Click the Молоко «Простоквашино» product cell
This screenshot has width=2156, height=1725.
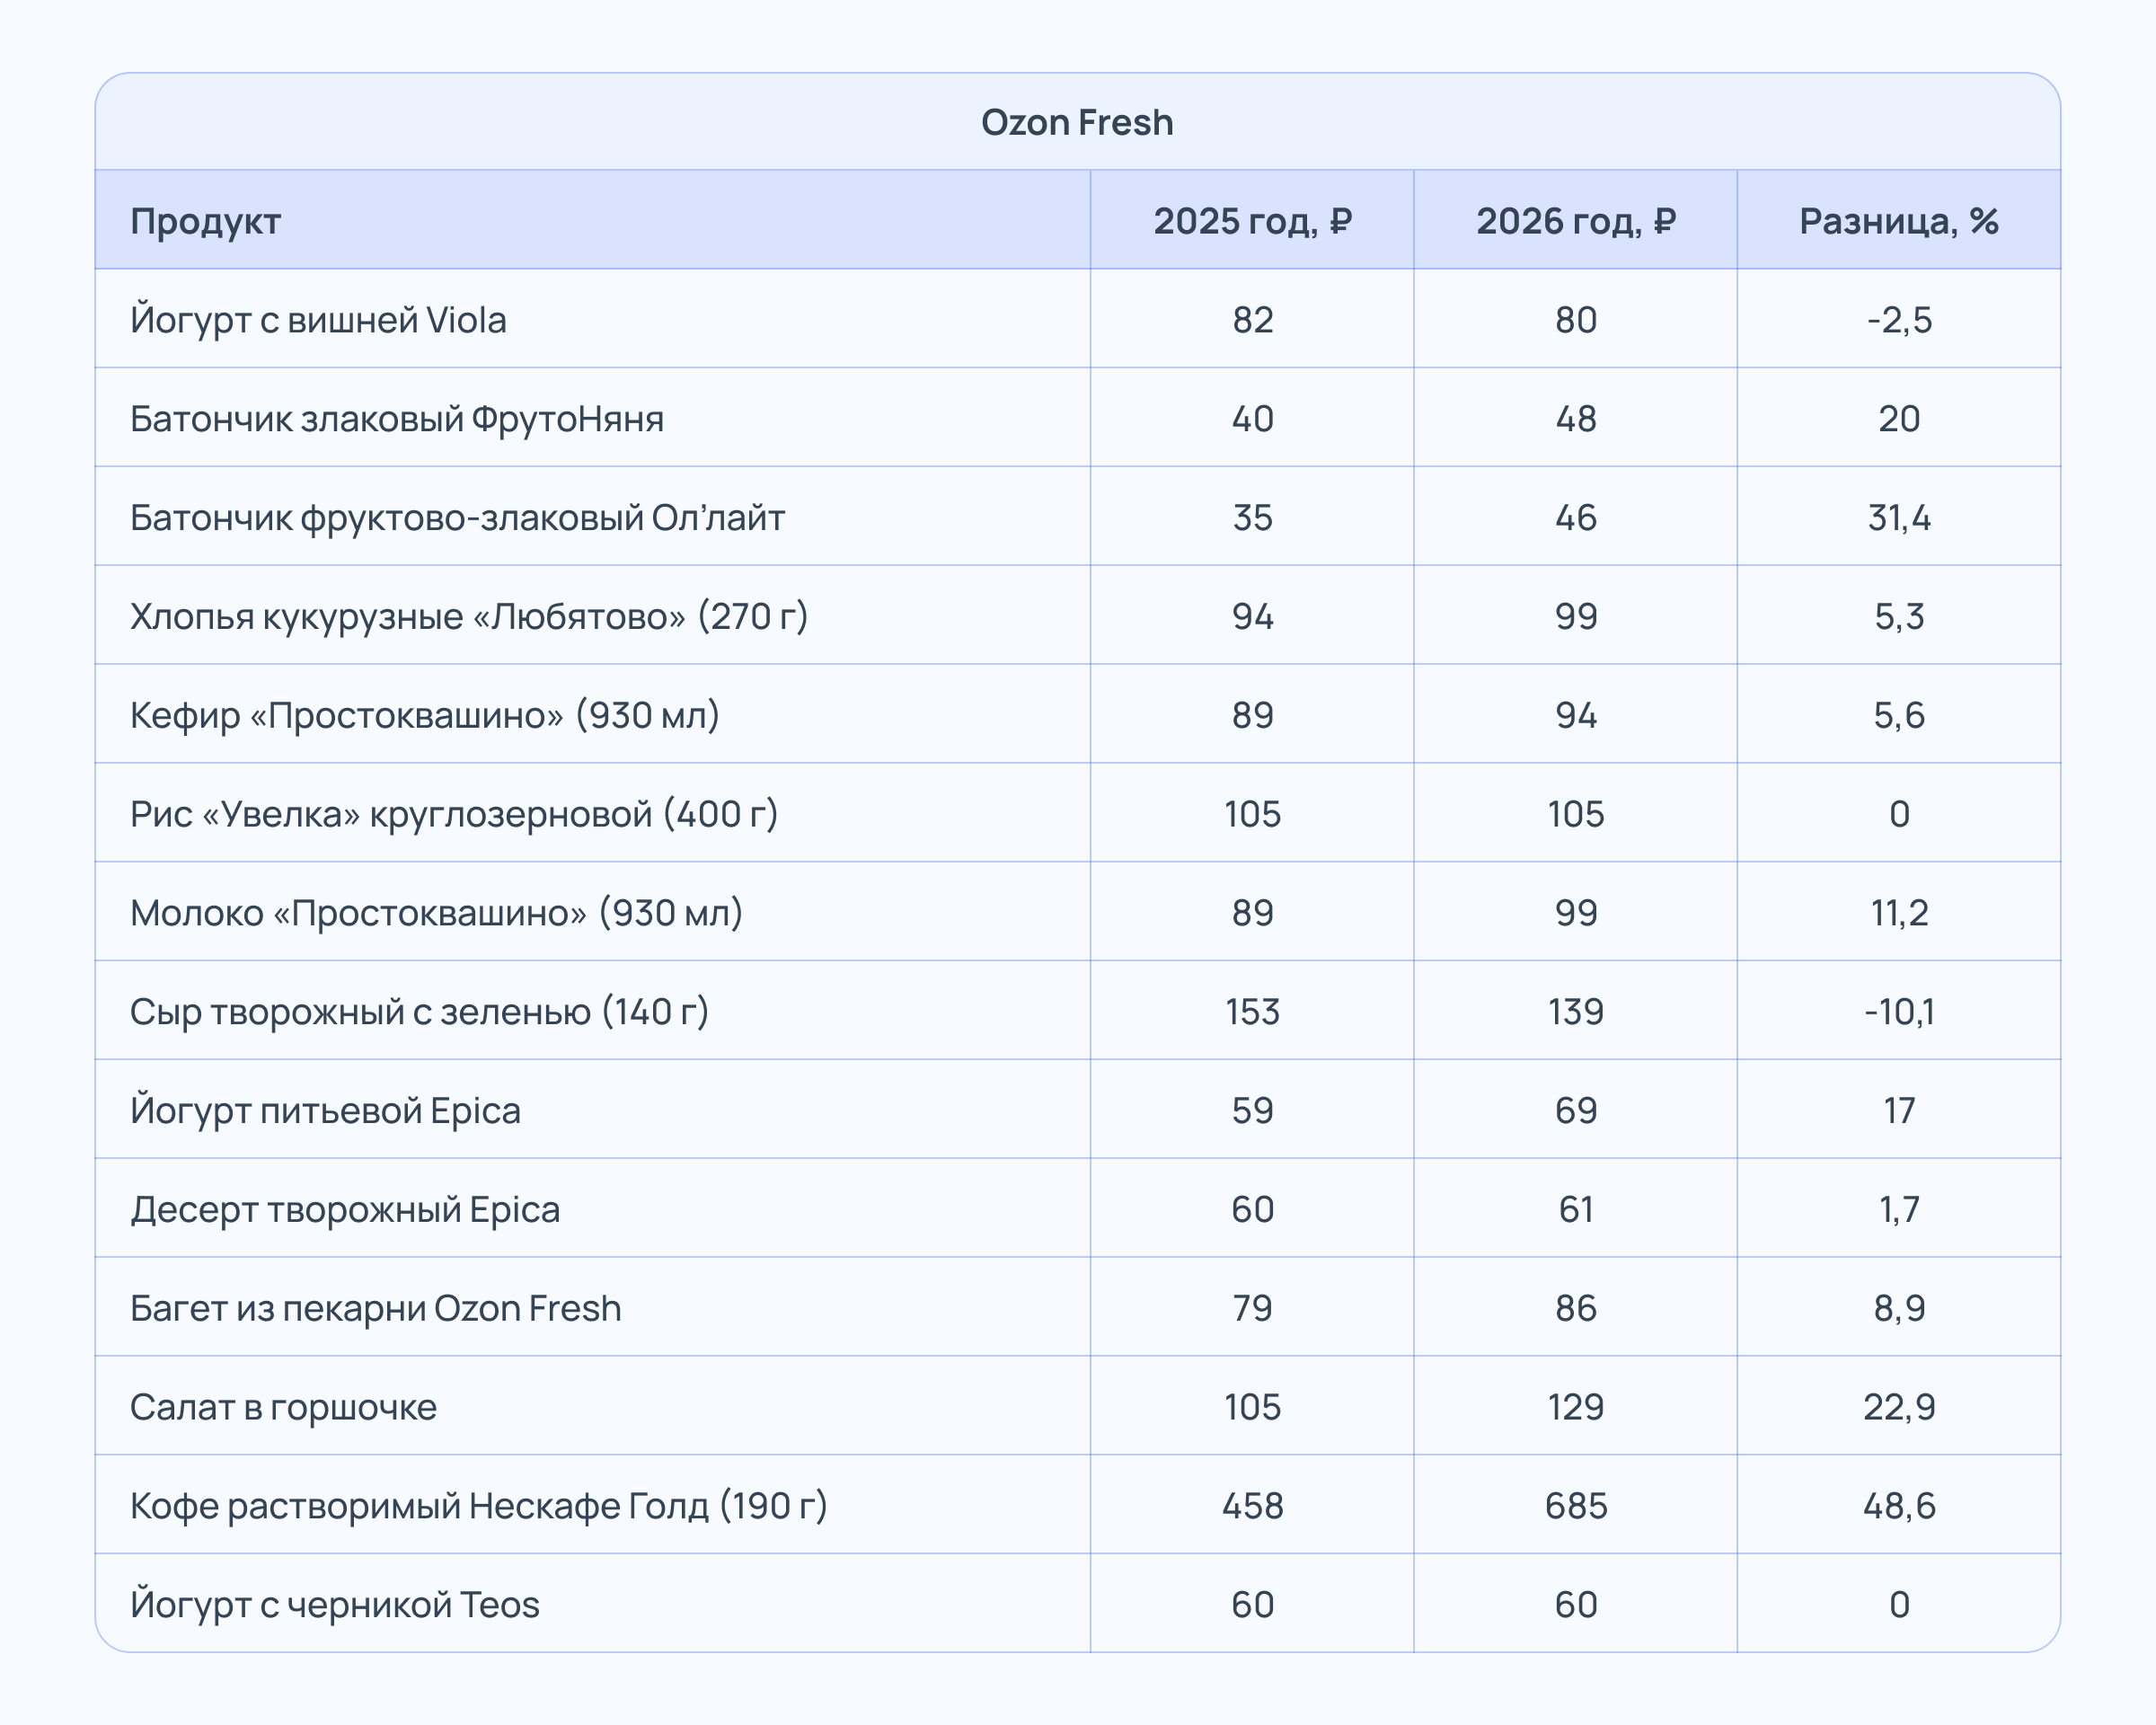tap(436, 913)
